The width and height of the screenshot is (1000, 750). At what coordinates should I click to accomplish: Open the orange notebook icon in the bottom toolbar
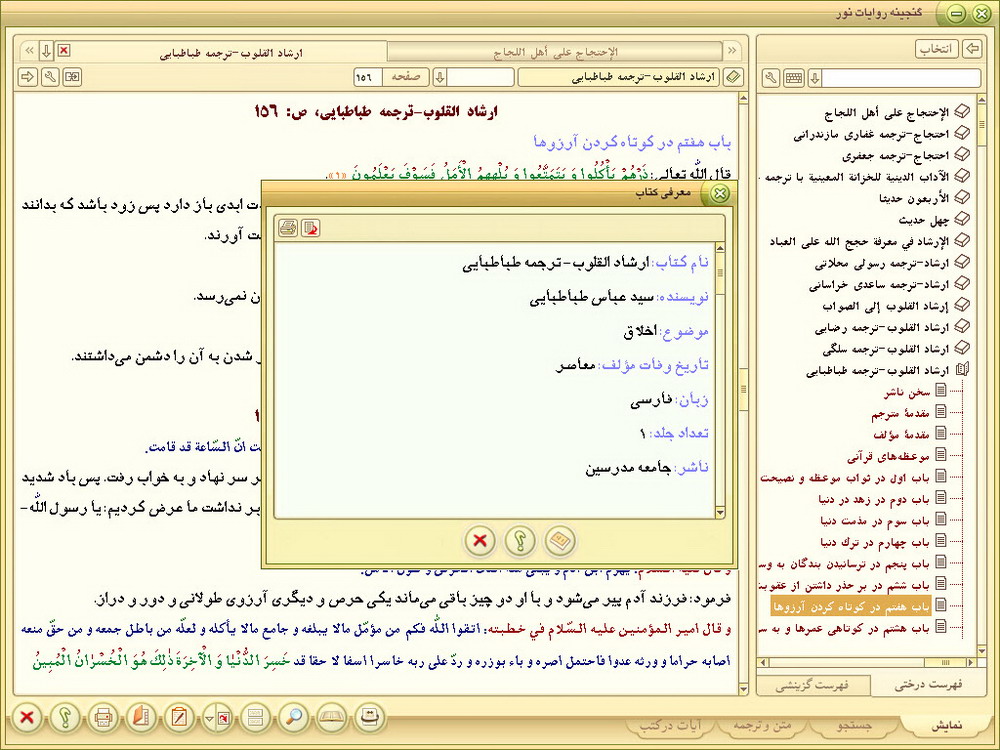pyautogui.click(x=140, y=718)
